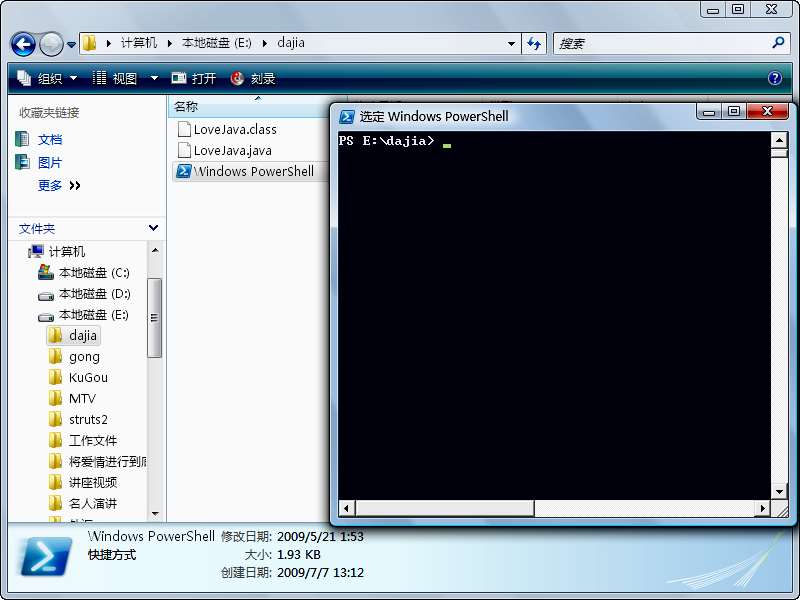Click the 打开 open toolbar button
Screen dimensions: 800x600
tap(194, 79)
